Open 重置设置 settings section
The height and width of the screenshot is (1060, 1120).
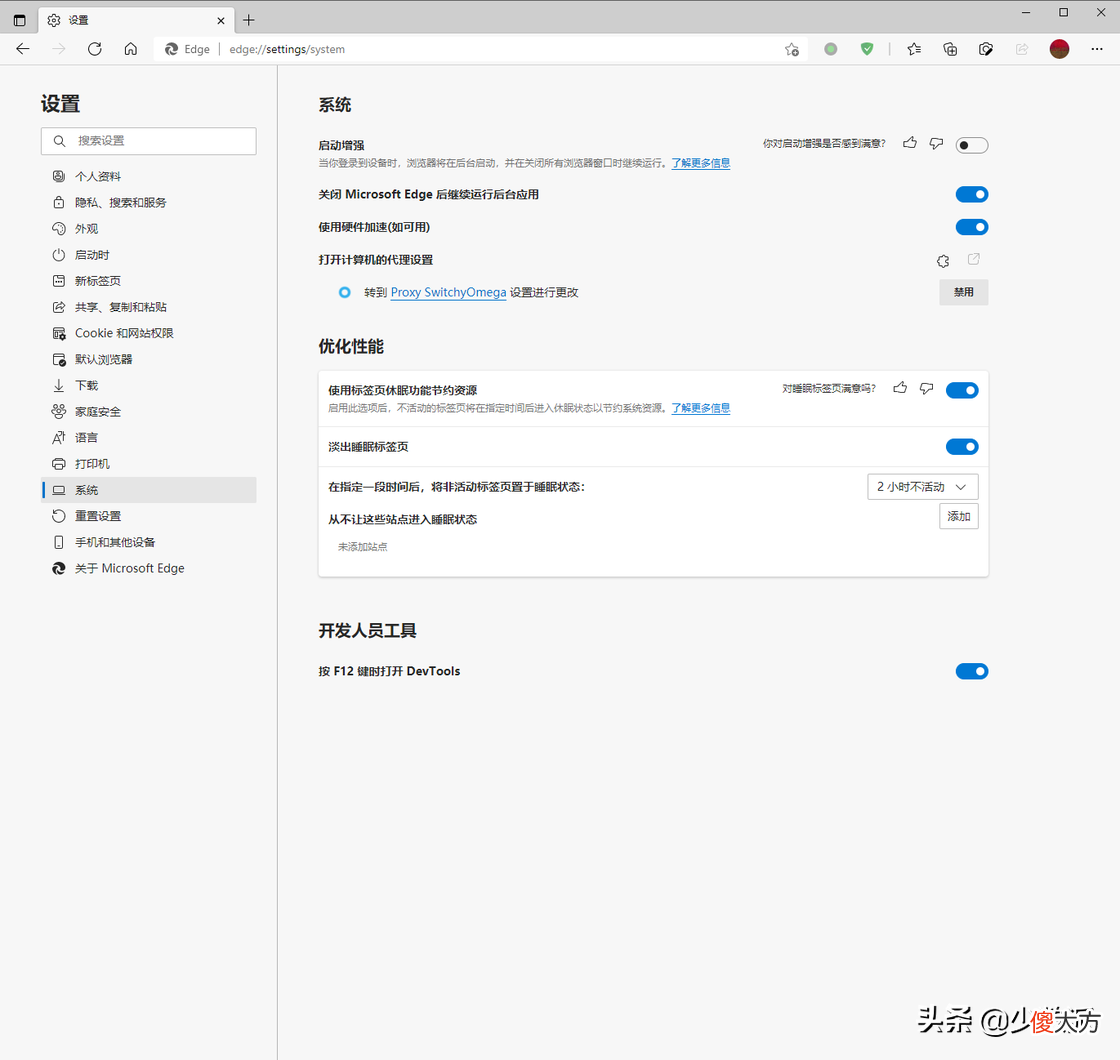pos(149,516)
